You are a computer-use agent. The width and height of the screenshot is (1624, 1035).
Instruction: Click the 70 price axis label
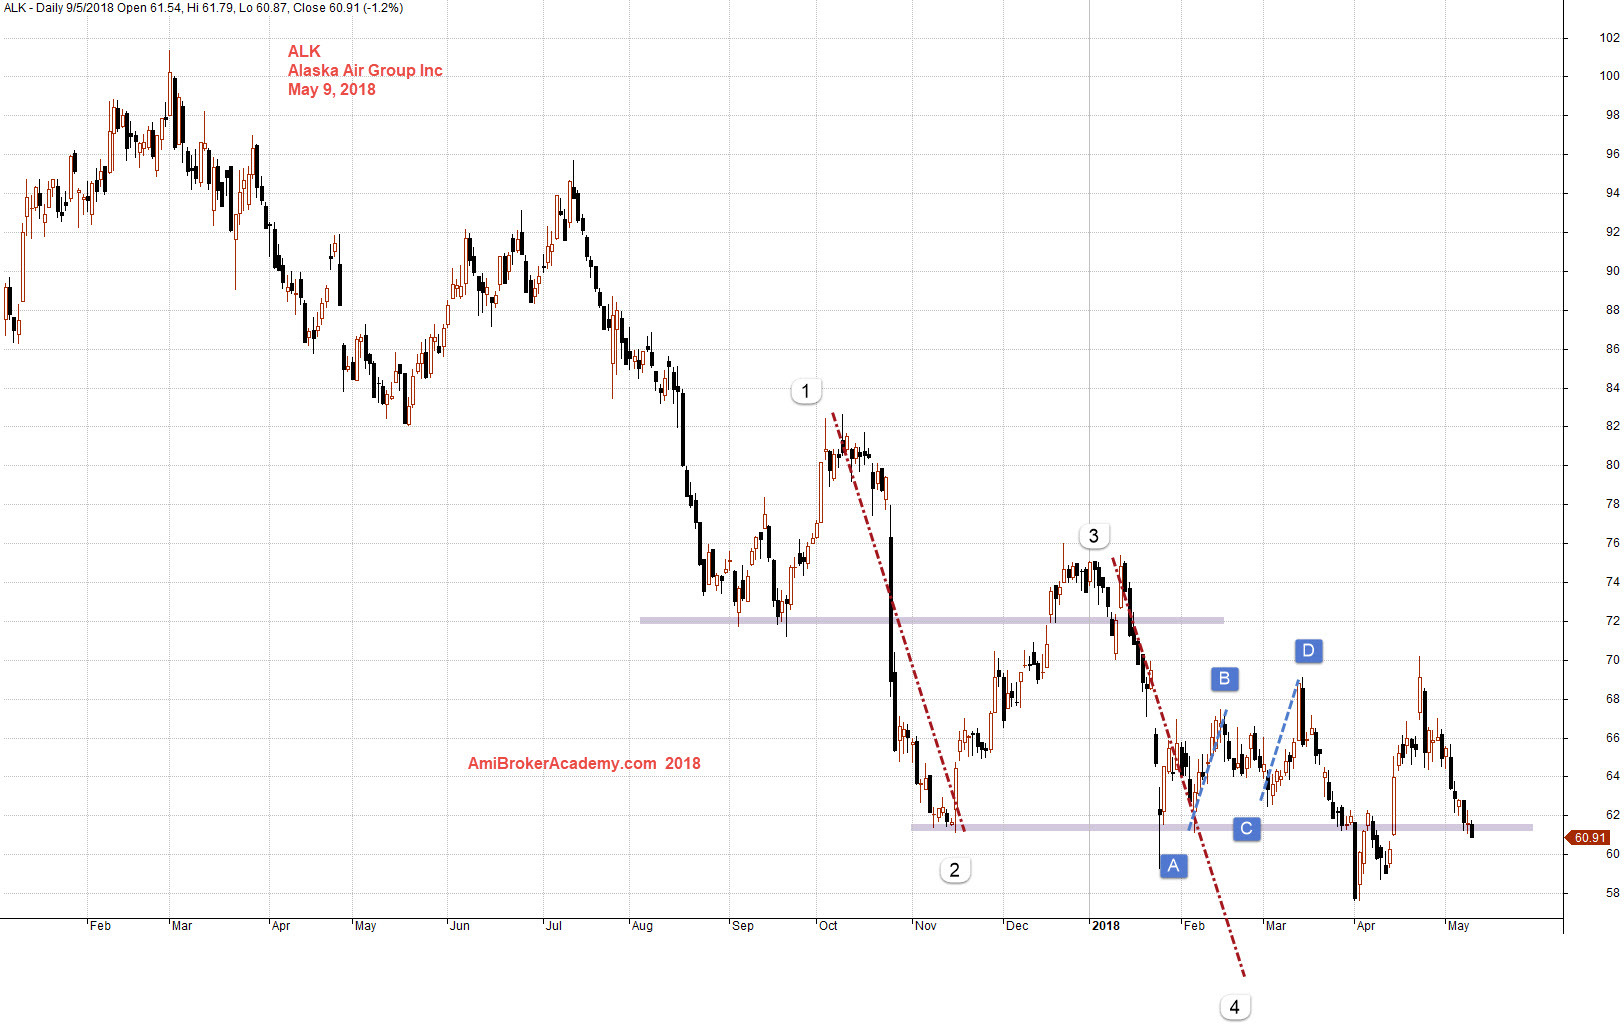[x=1613, y=660]
